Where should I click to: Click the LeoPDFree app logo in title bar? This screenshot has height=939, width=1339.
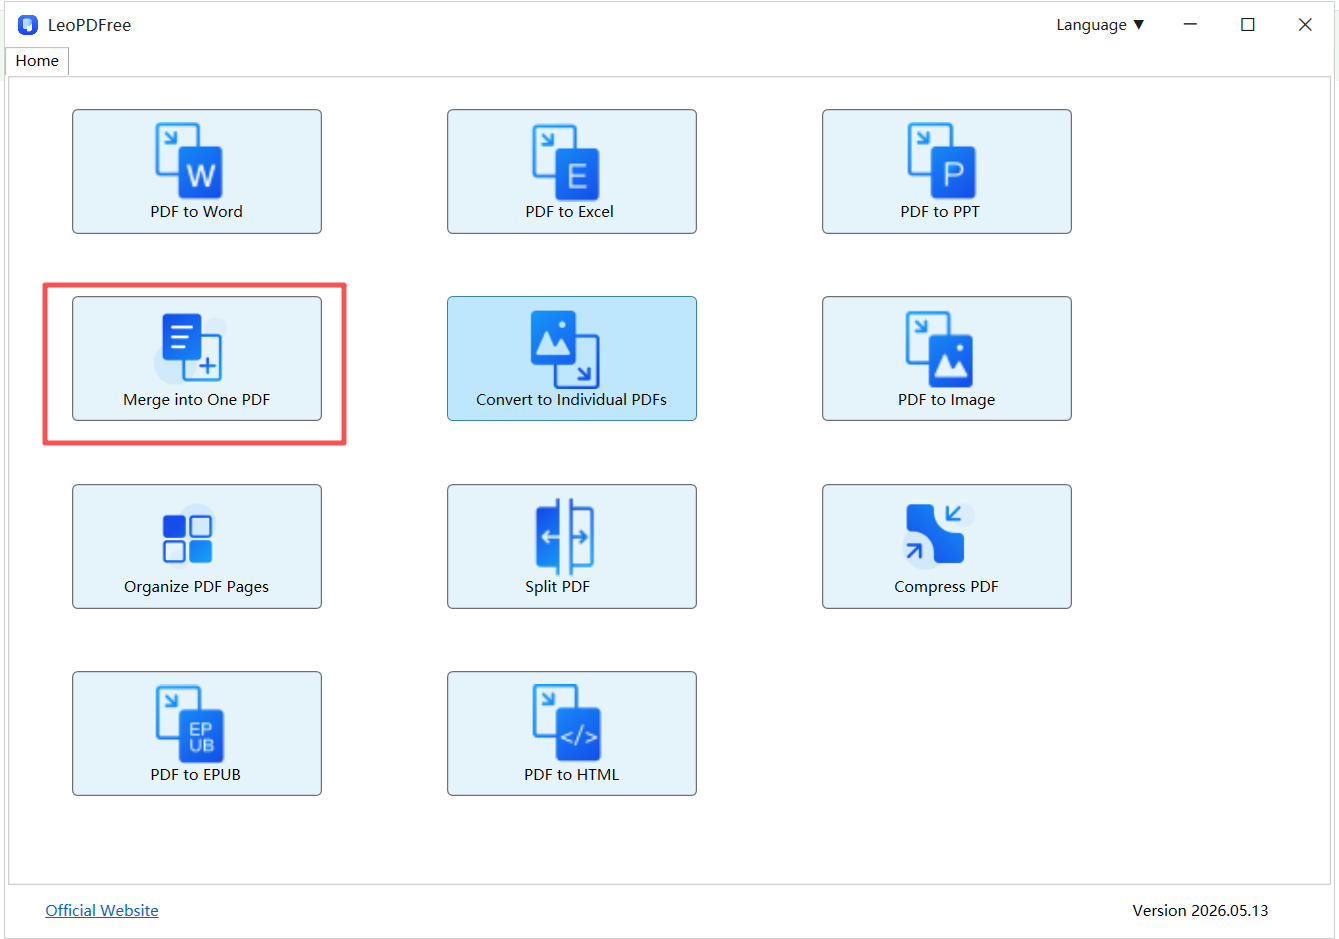point(28,25)
